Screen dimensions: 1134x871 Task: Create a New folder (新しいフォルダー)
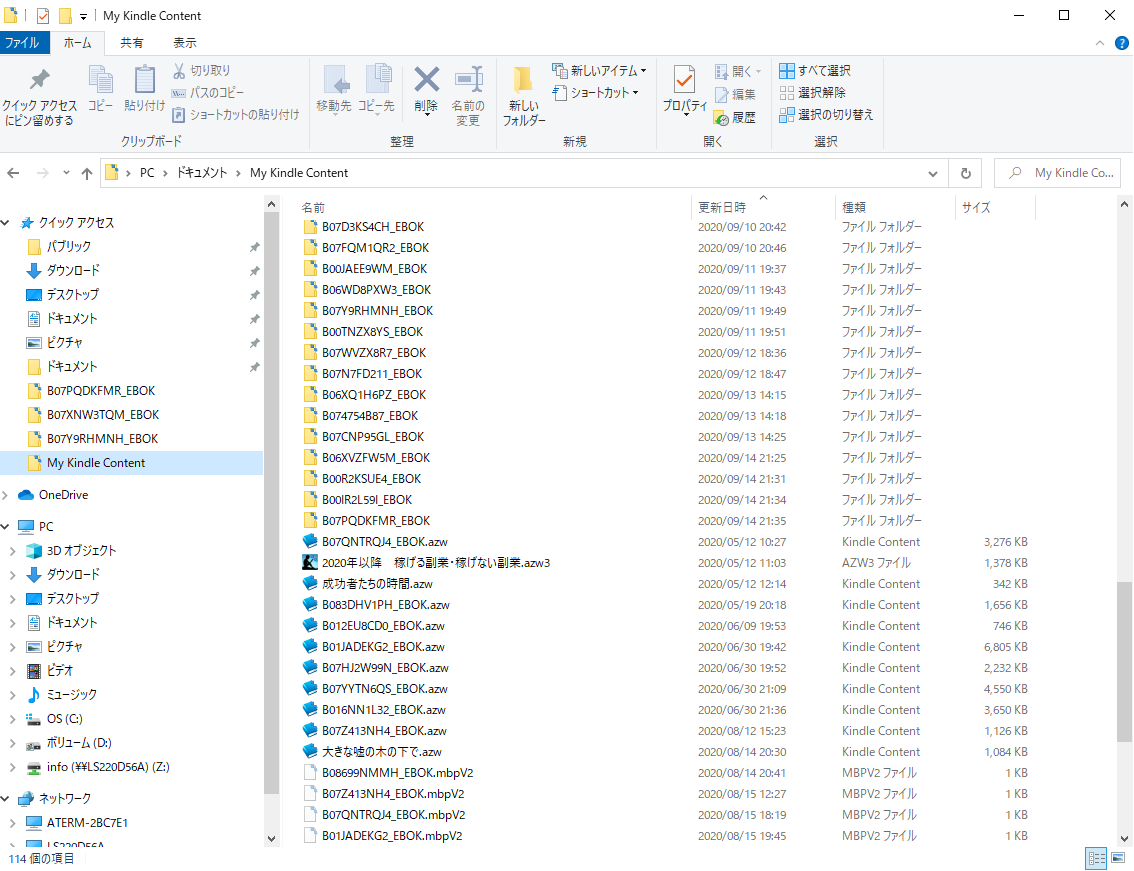pyautogui.click(x=524, y=95)
